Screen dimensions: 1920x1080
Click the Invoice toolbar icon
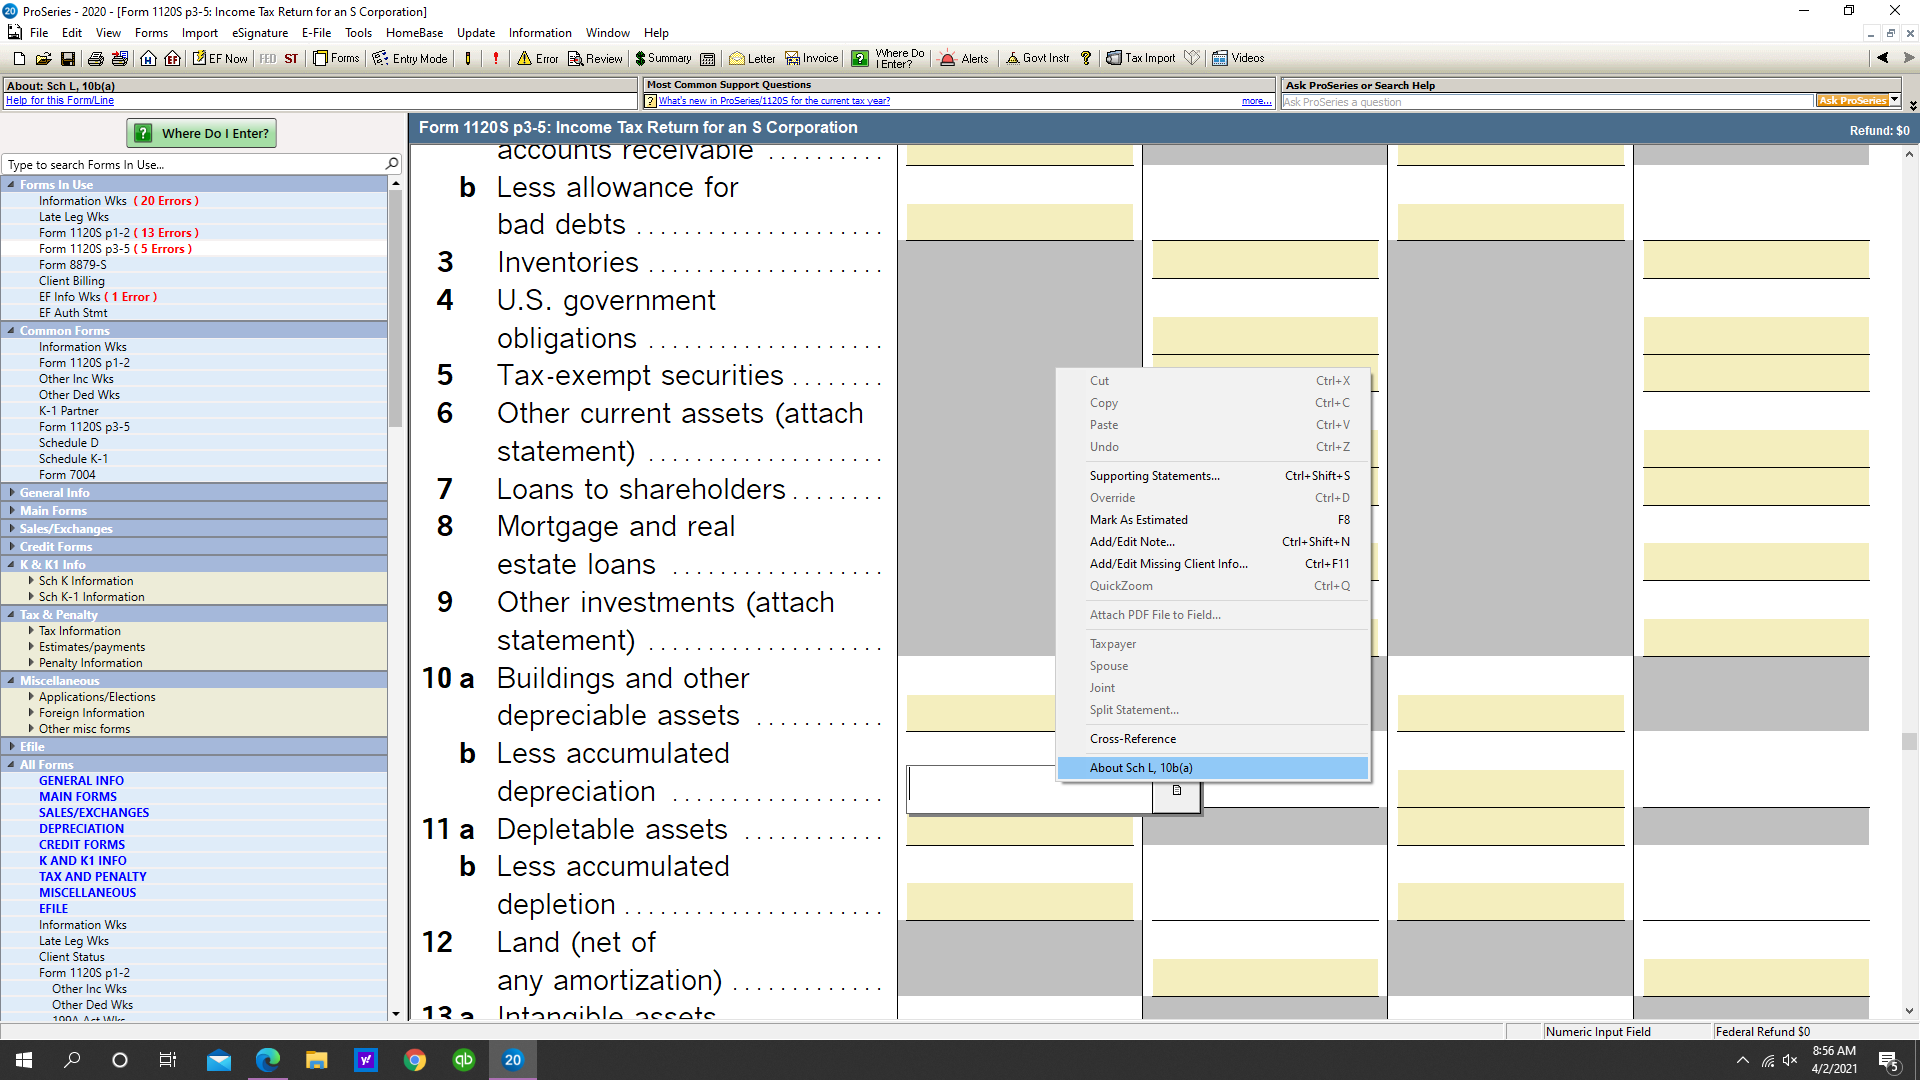[811, 58]
